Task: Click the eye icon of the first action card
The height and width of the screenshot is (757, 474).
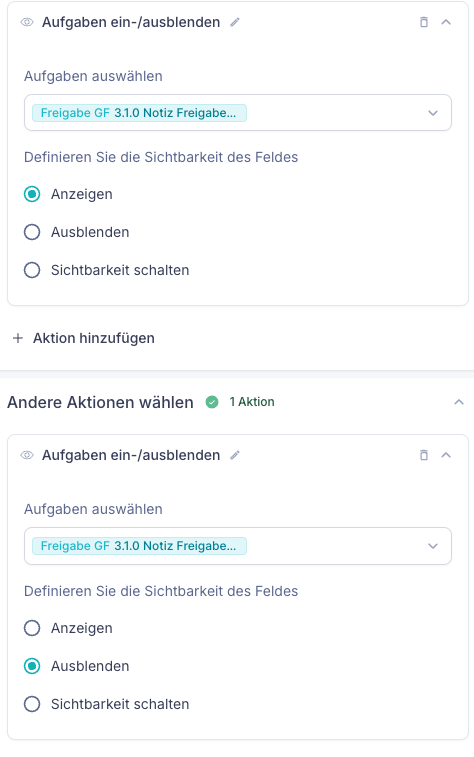Action: click(x=27, y=22)
